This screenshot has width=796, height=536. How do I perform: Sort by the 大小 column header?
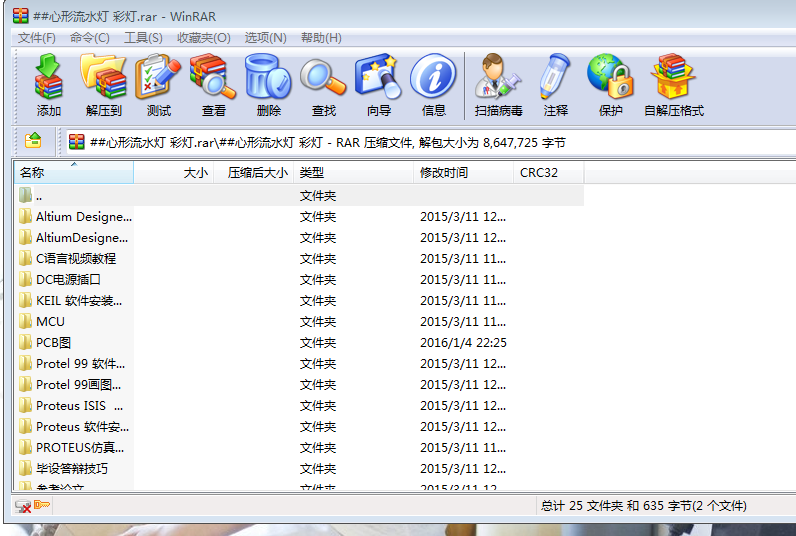click(x=174, y=173)
